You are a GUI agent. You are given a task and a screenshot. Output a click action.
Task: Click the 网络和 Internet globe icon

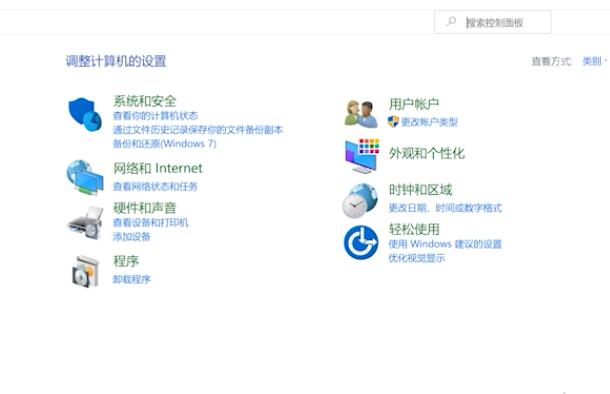[85, 177]
